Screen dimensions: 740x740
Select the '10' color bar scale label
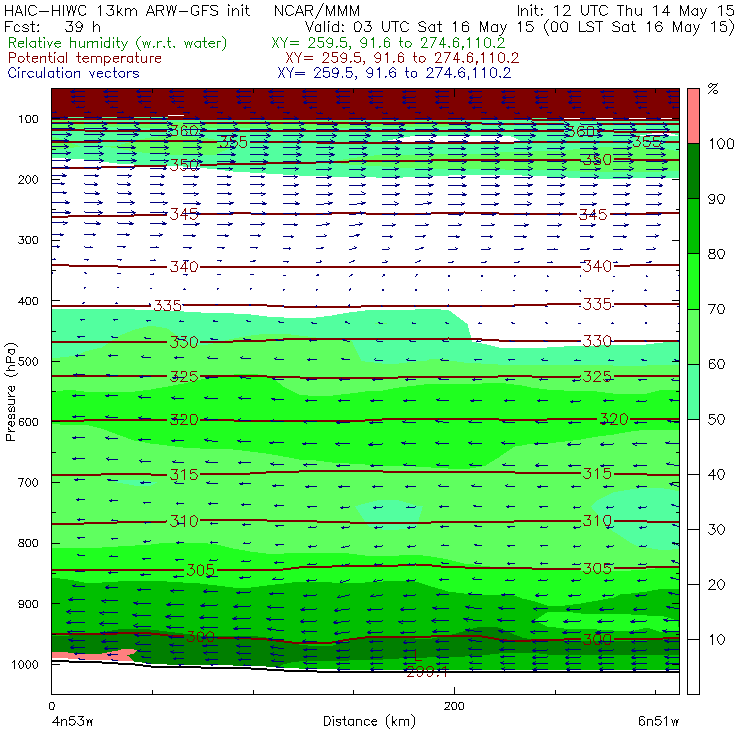[716, 640]
